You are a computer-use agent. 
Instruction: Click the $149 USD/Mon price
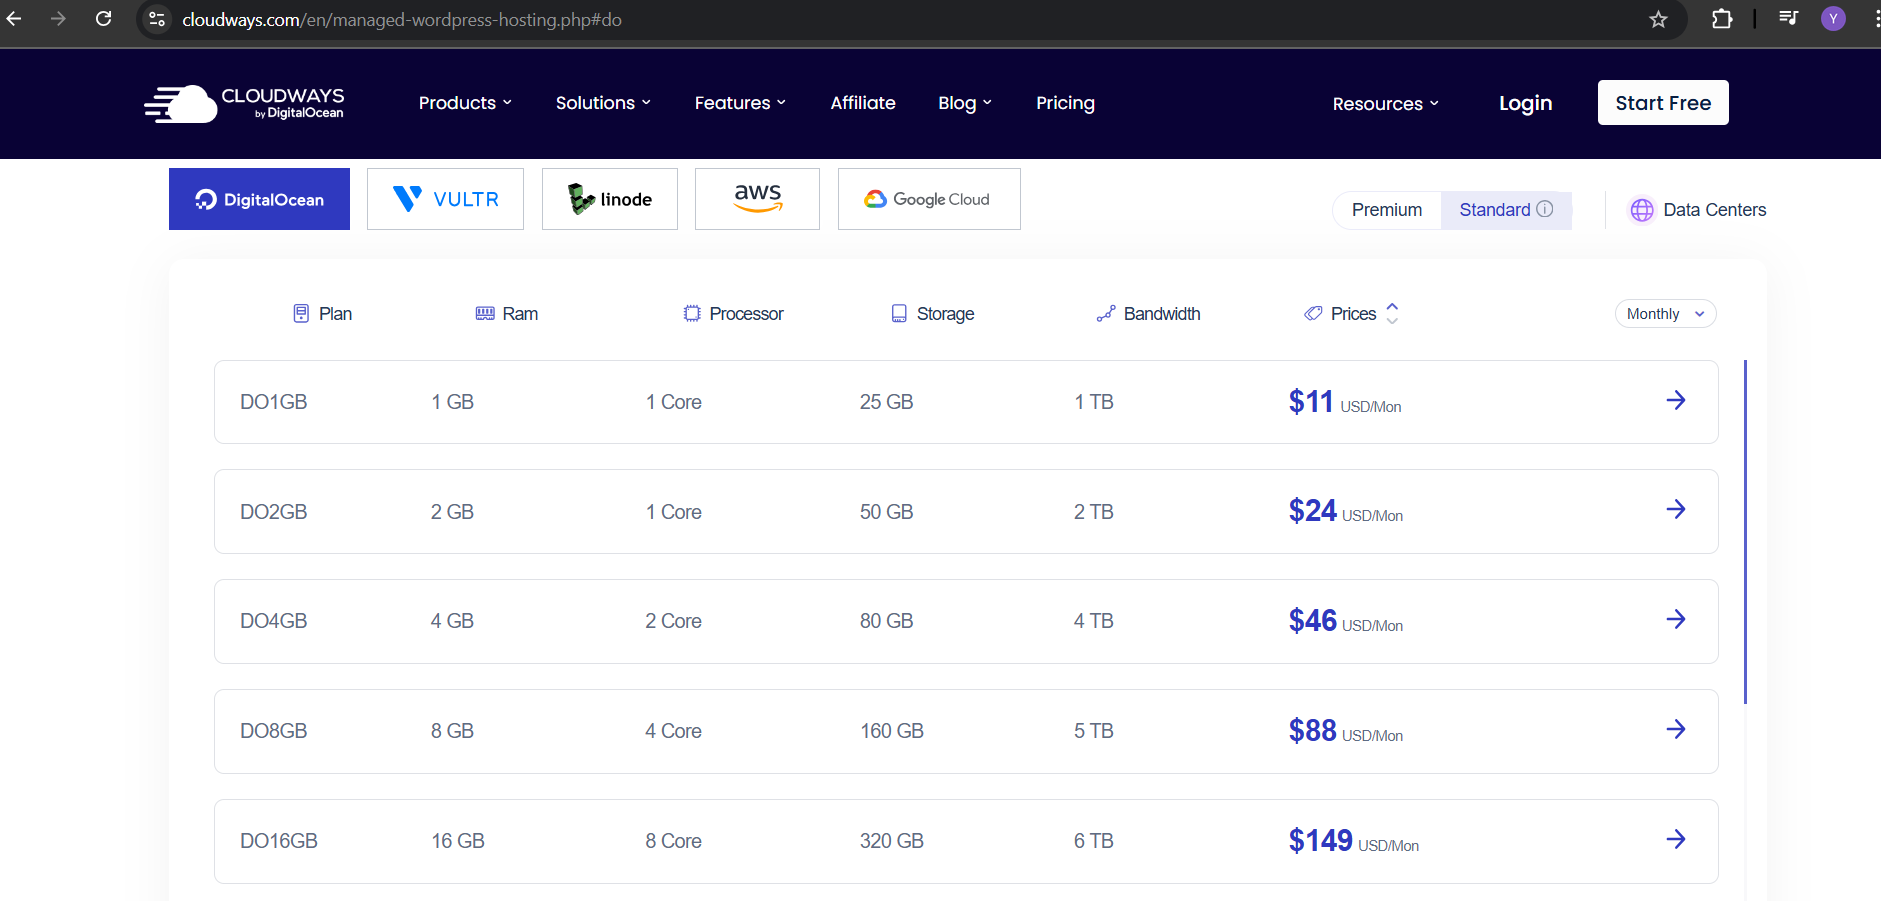click(1354, 841)
